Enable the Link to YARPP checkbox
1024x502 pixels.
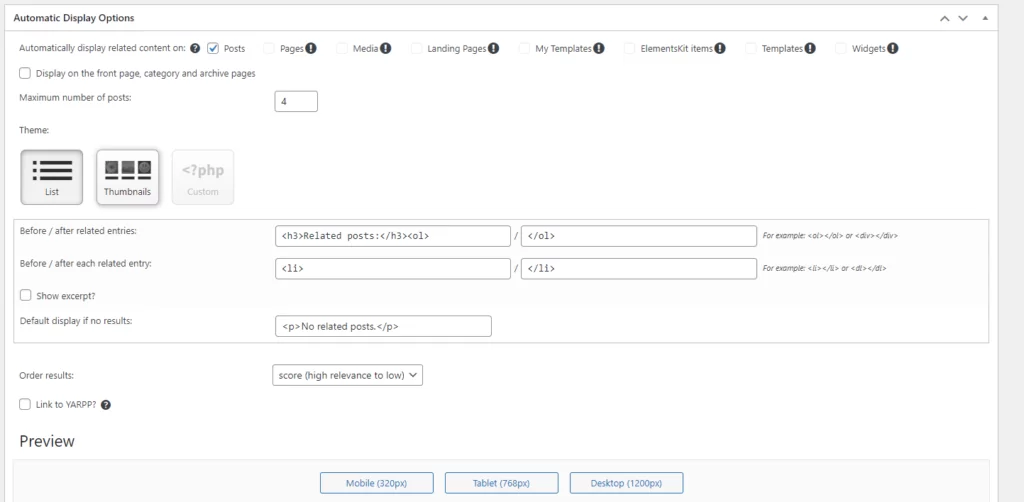tap(25, 404)
